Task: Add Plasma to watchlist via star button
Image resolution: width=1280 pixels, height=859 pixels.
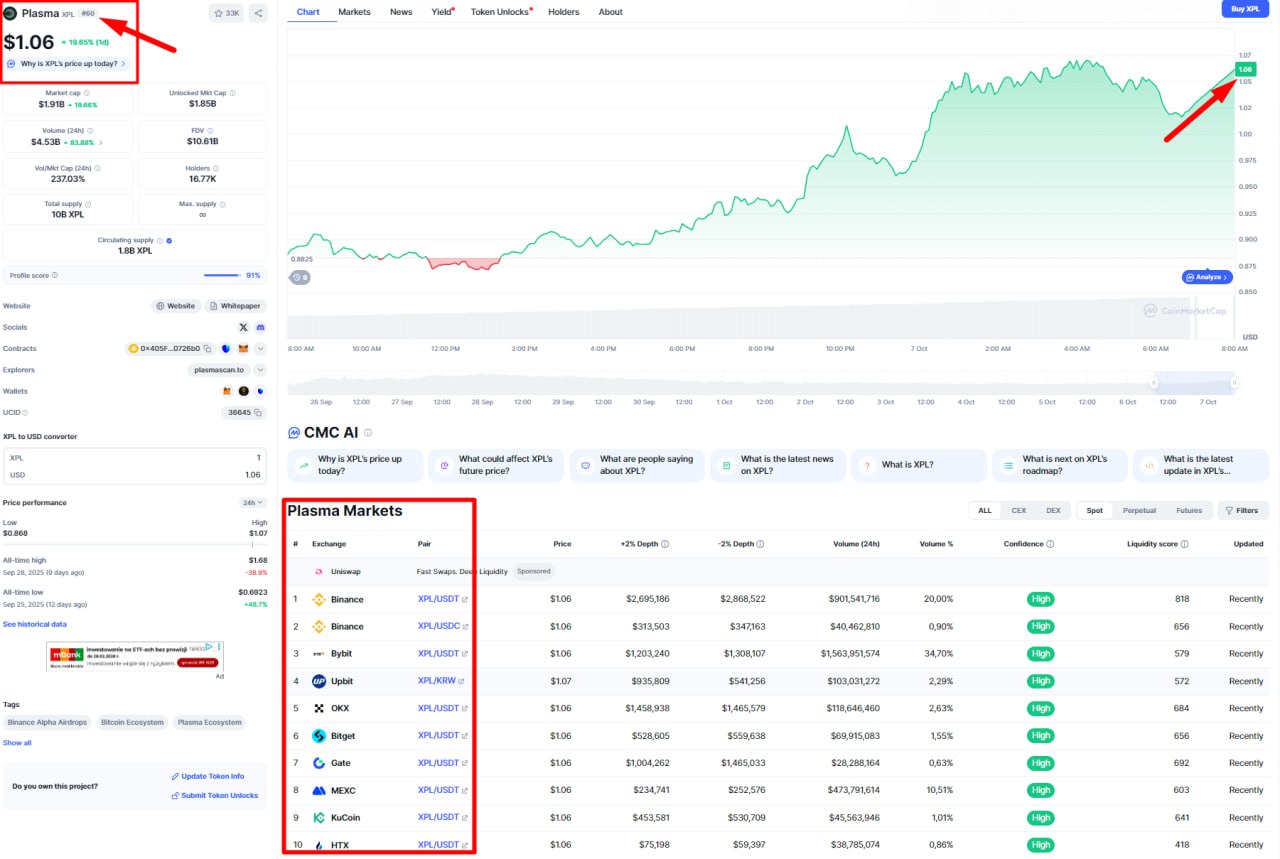Action: pos(225,13)
